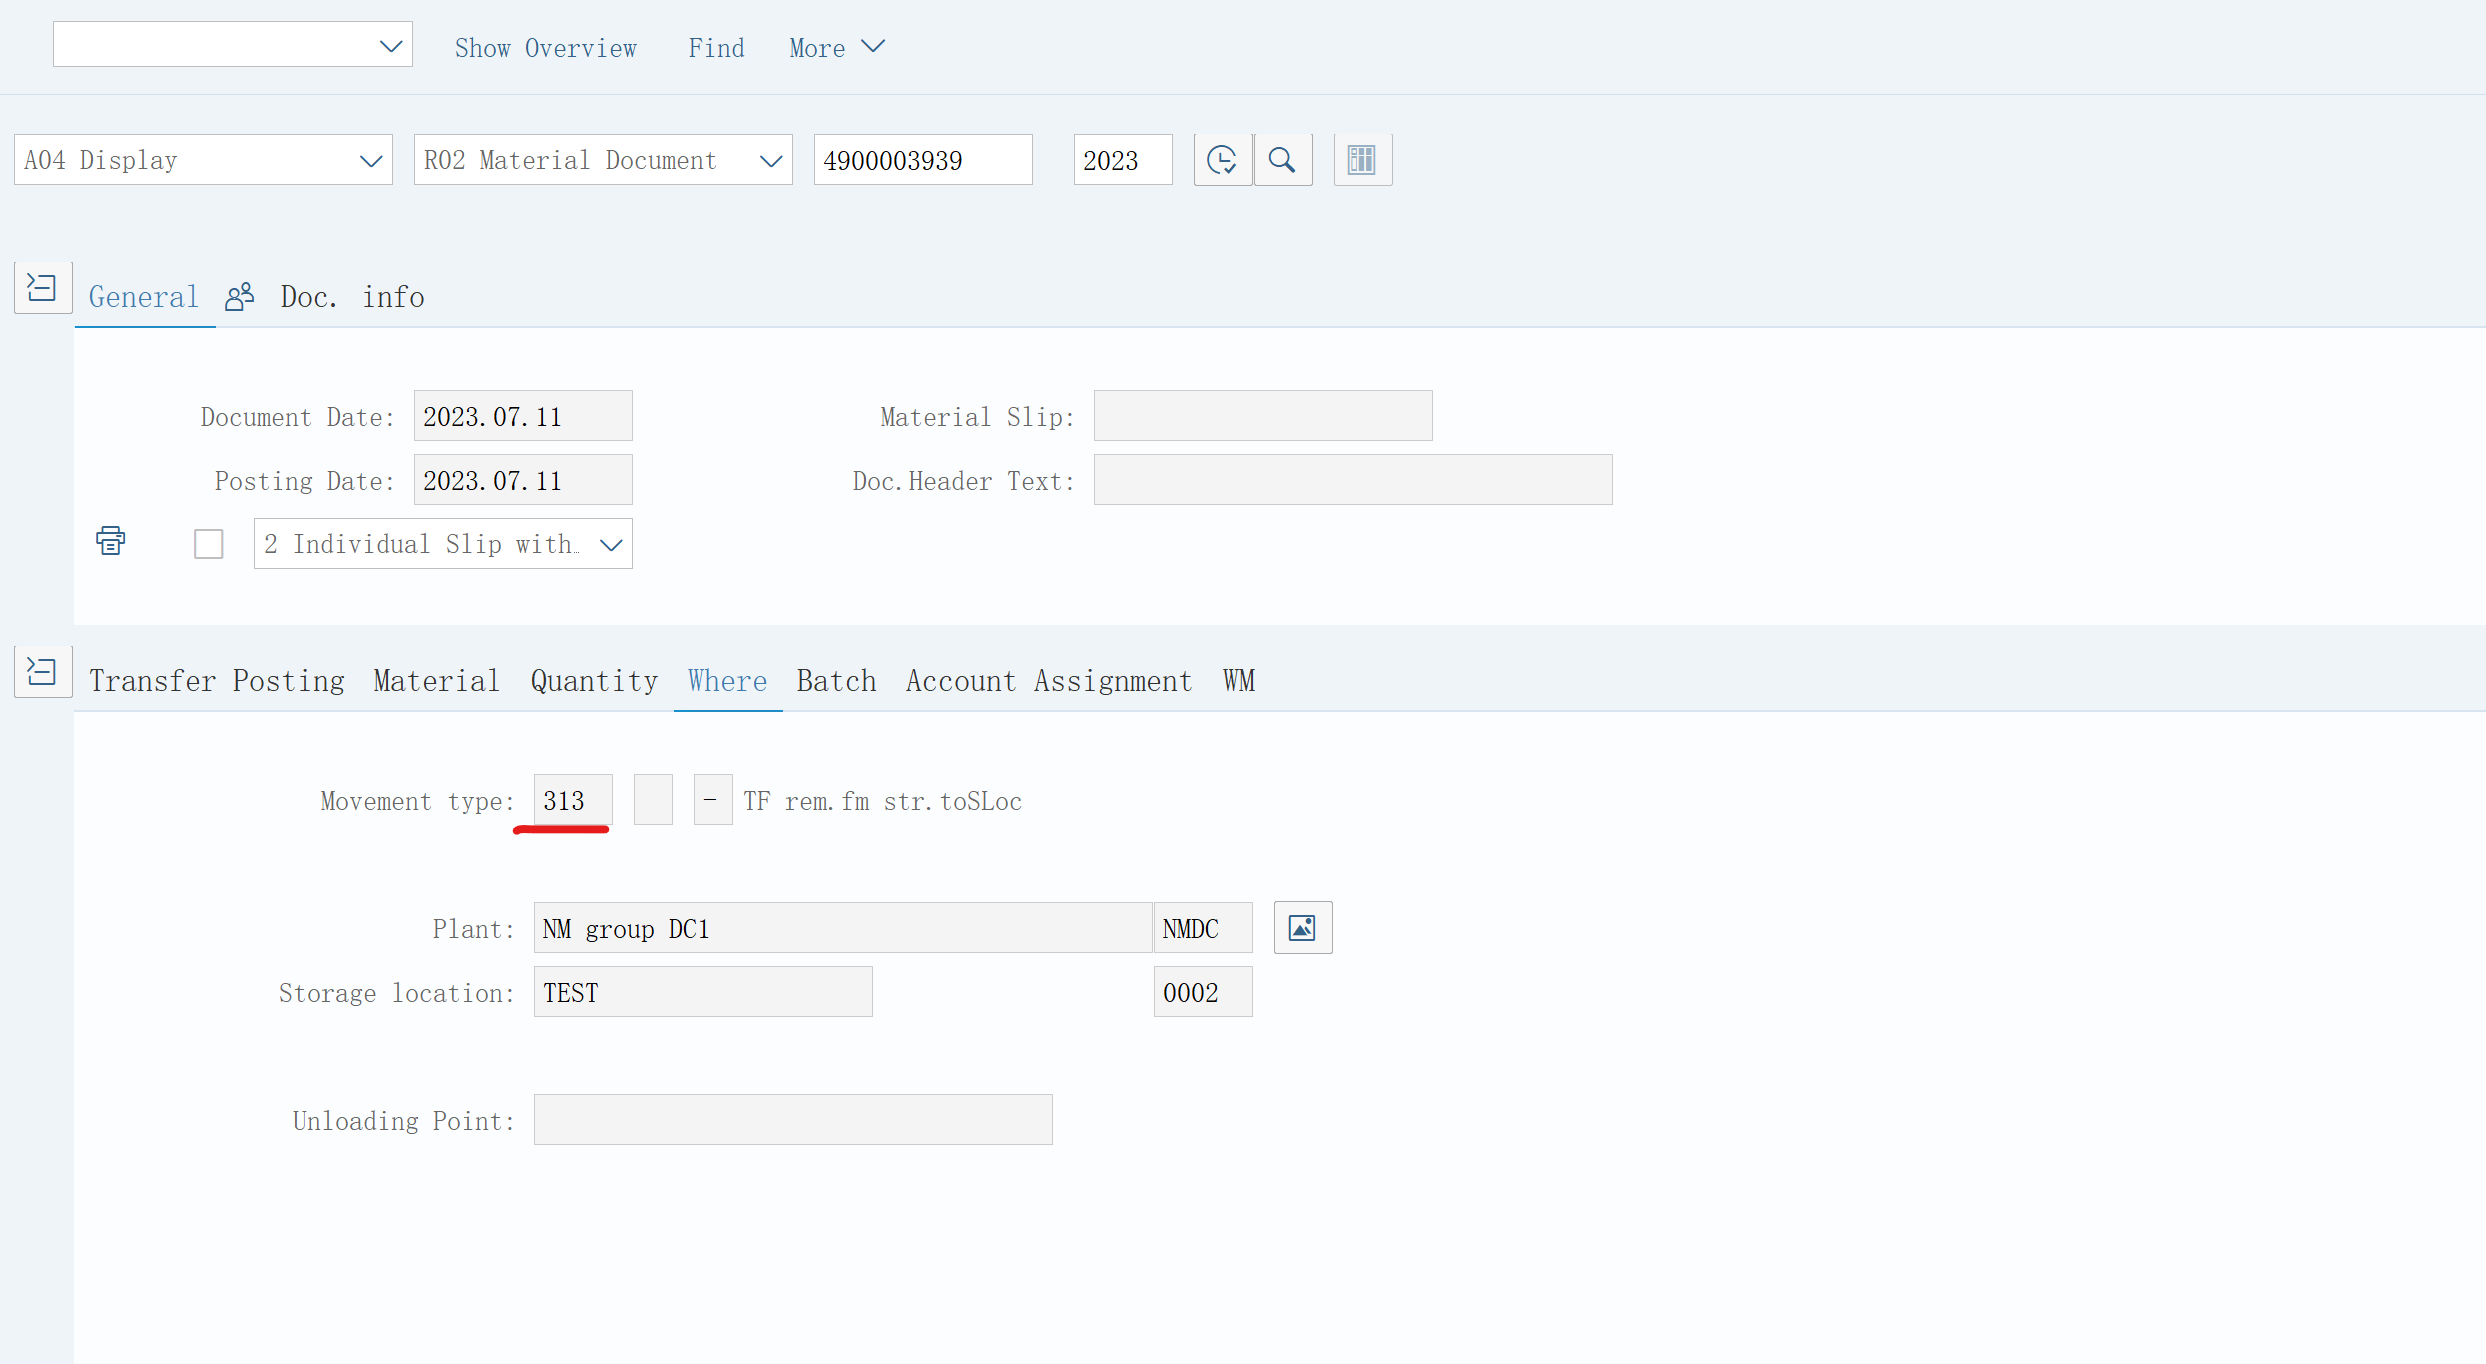The width and height of the screenshot is (2486, 1364).
Task: Switch to the Account Assignment tab
Action: (x=1048, y=681)
